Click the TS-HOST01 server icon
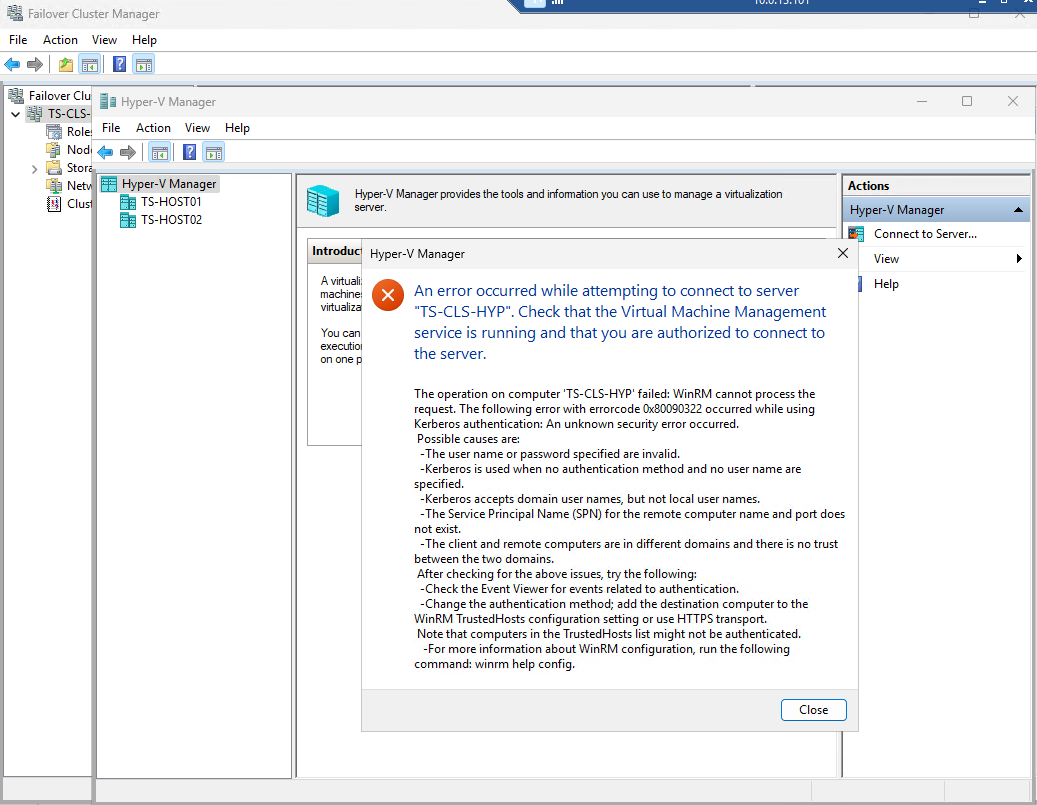1037x805 pixels. click(128, 202)
